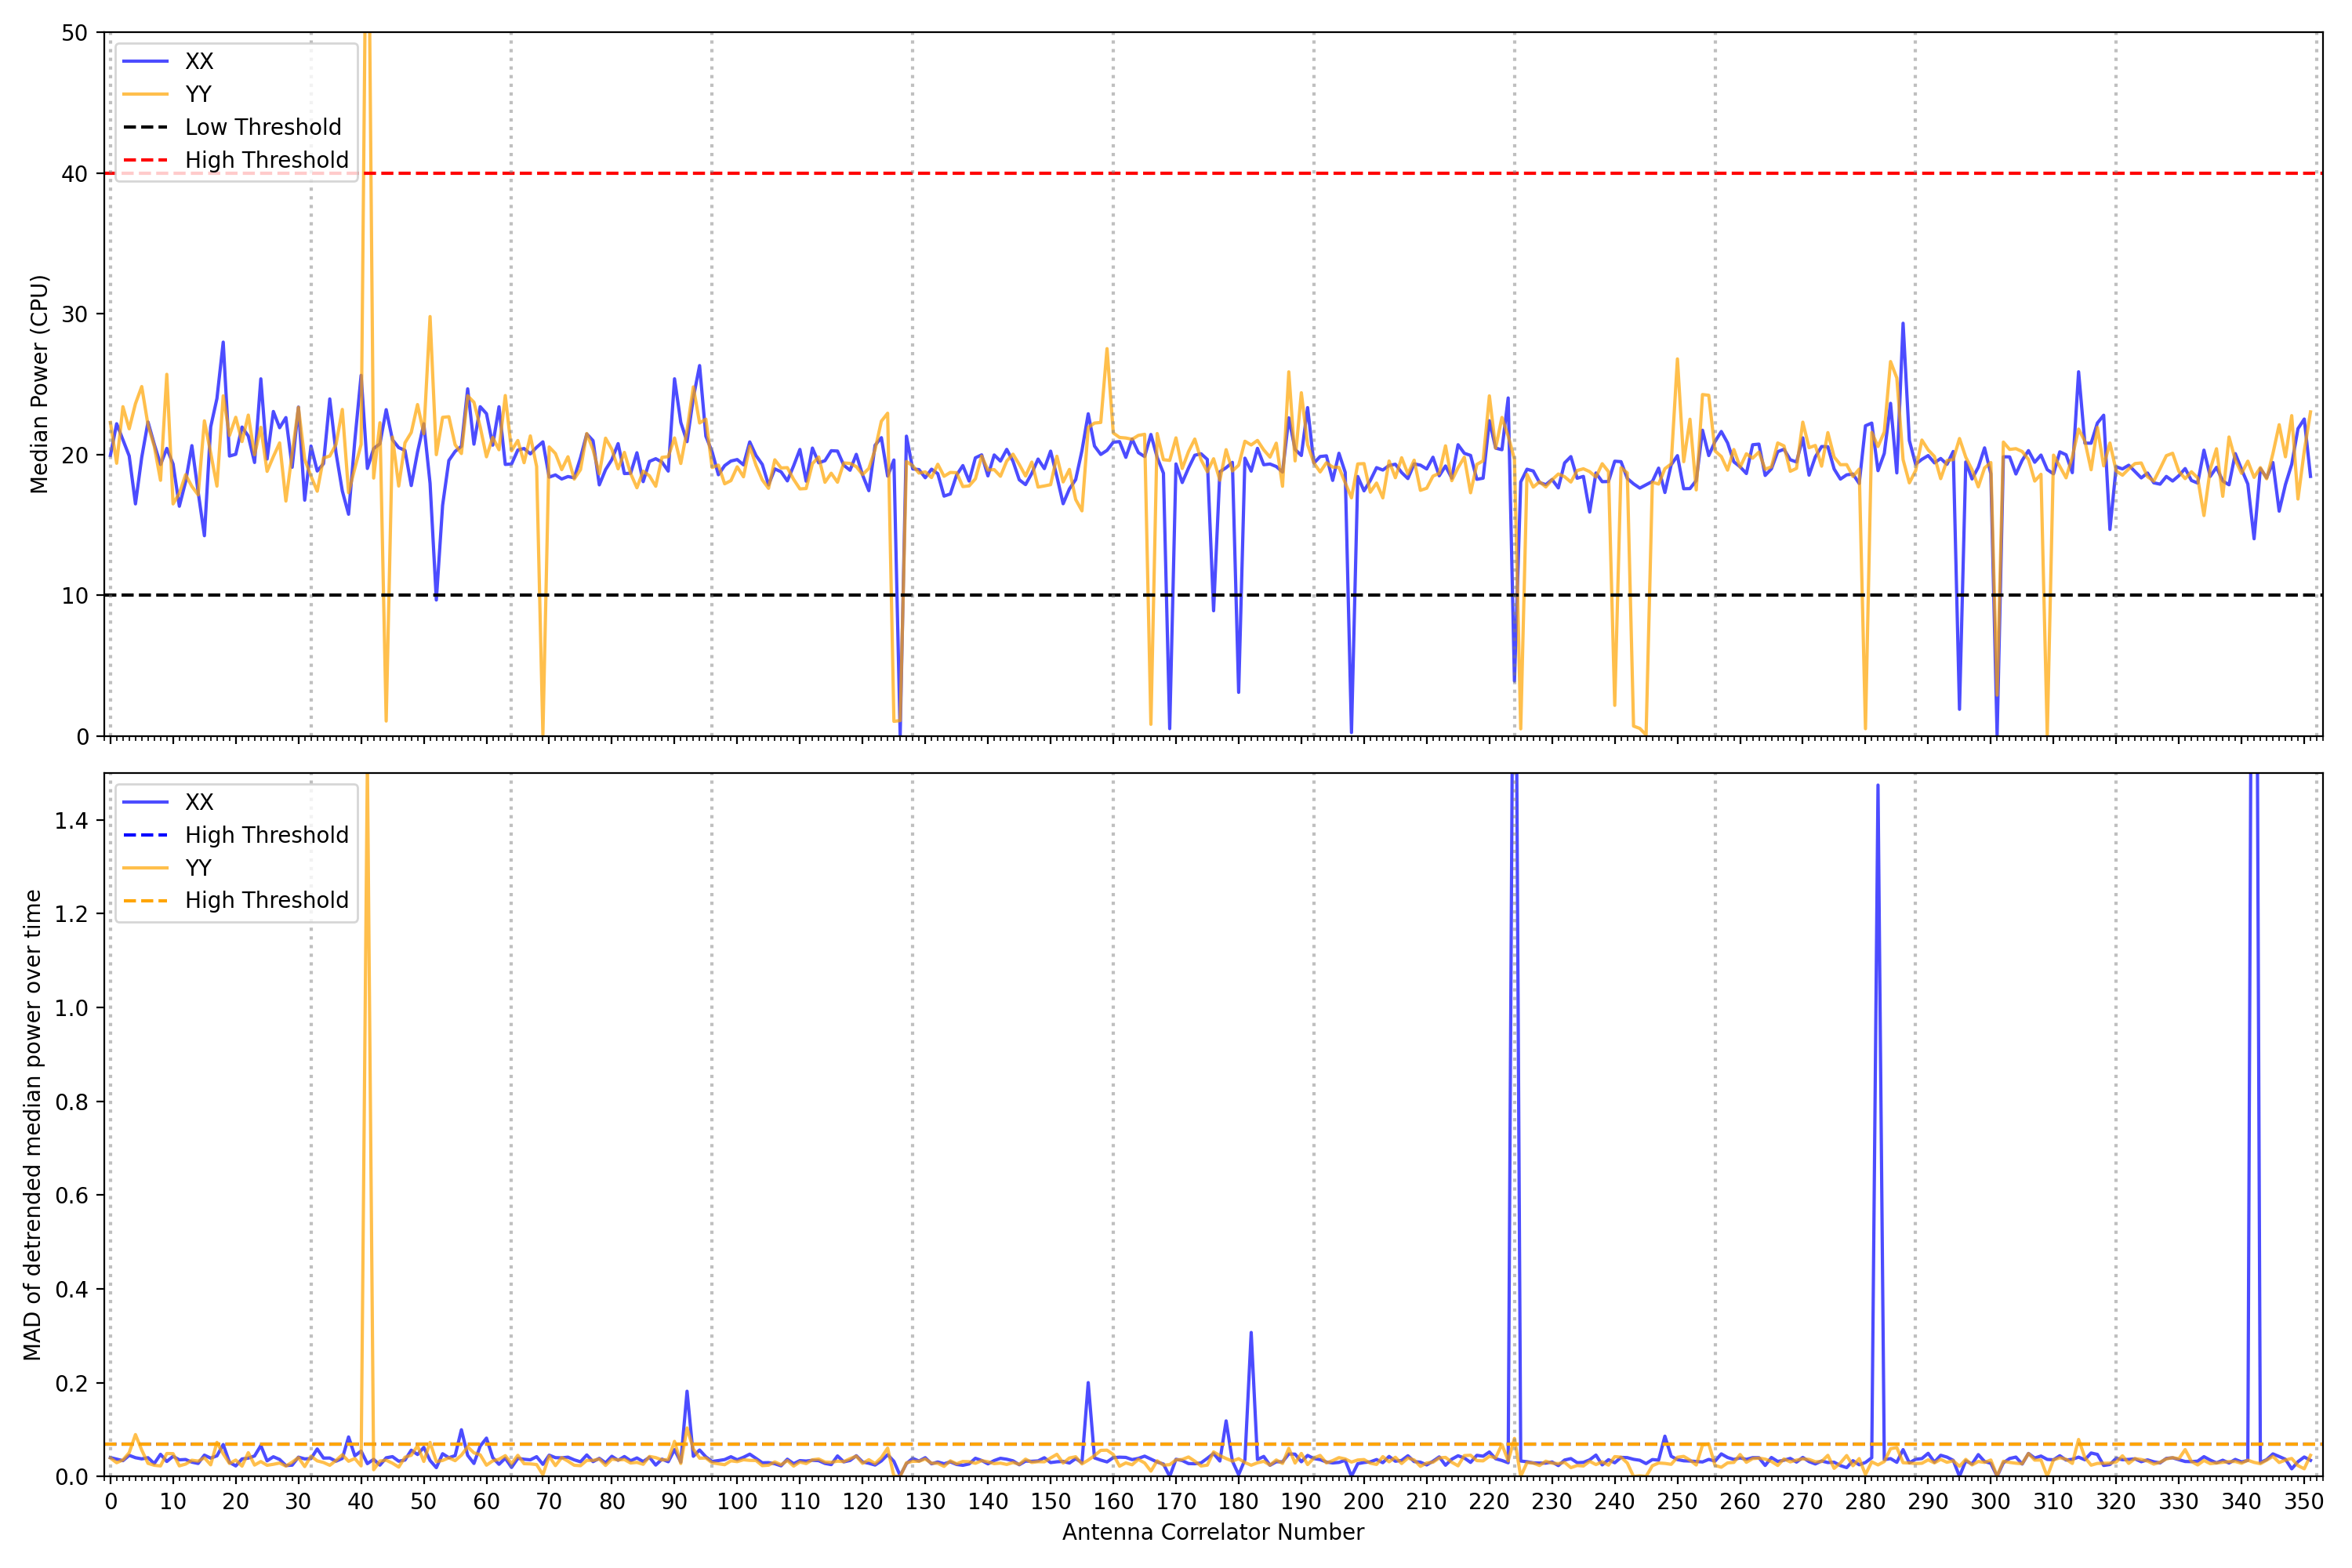Click y-axis tick label 30 on top plot
The image size is (2352, 1568).
74,314
